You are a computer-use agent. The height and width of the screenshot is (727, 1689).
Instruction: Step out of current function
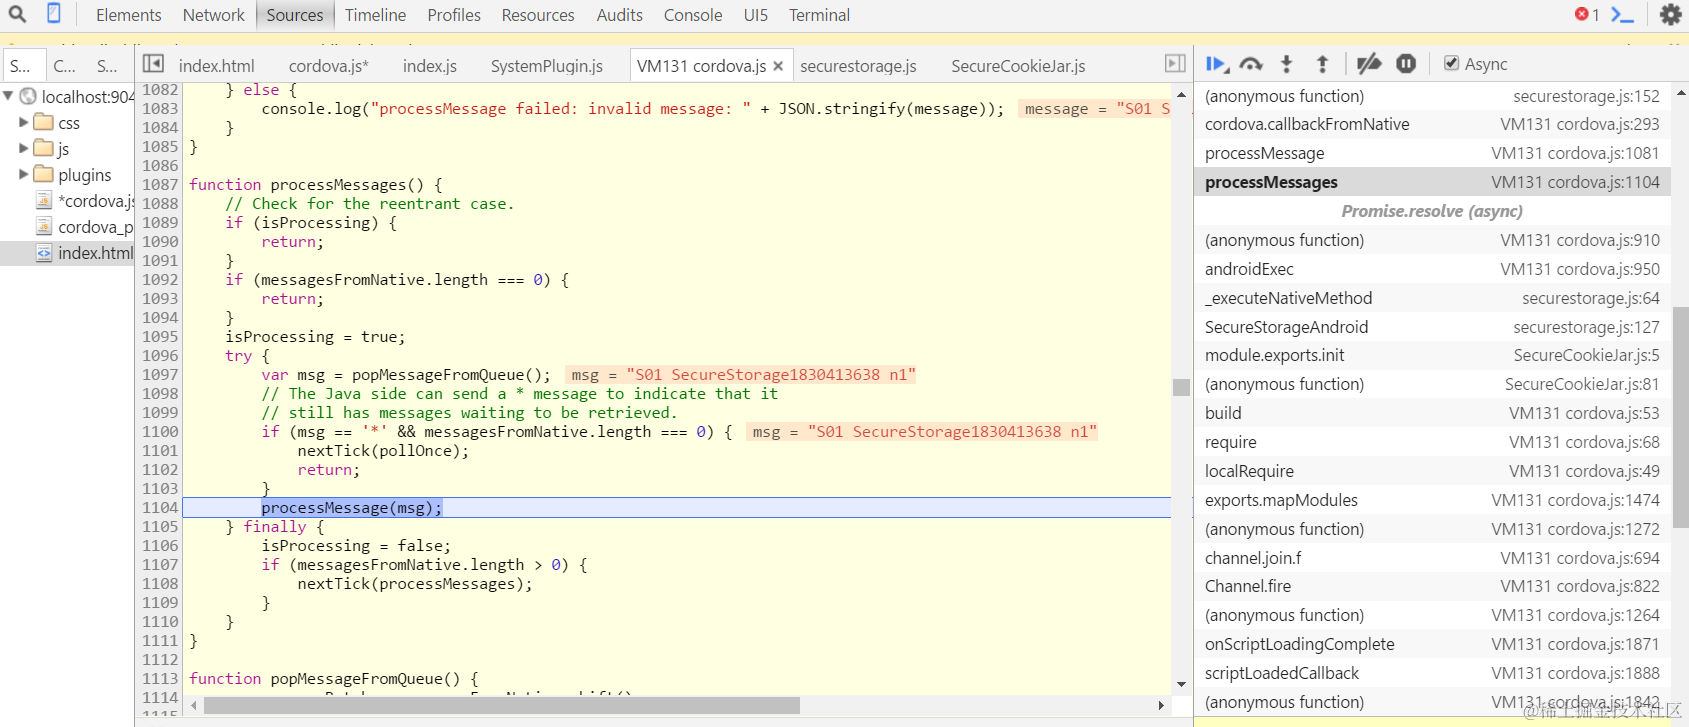coord(1322,64)
